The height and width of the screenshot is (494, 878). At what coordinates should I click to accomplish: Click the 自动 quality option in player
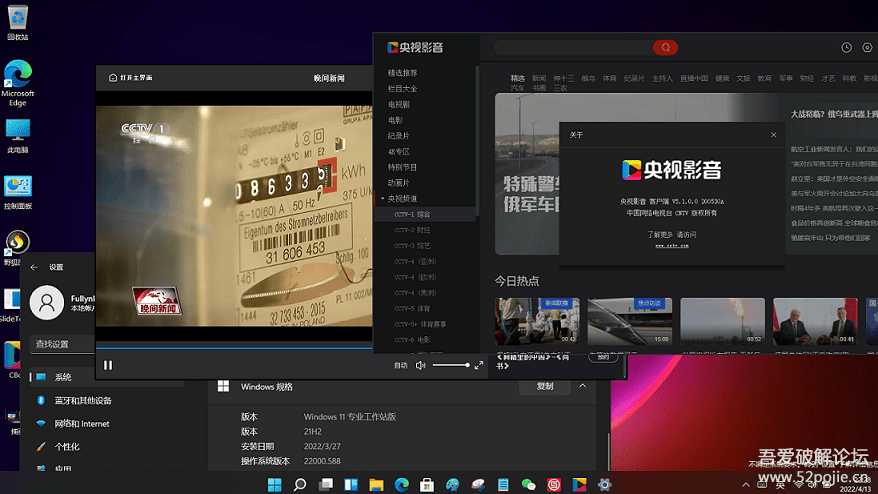coord(400,365)
